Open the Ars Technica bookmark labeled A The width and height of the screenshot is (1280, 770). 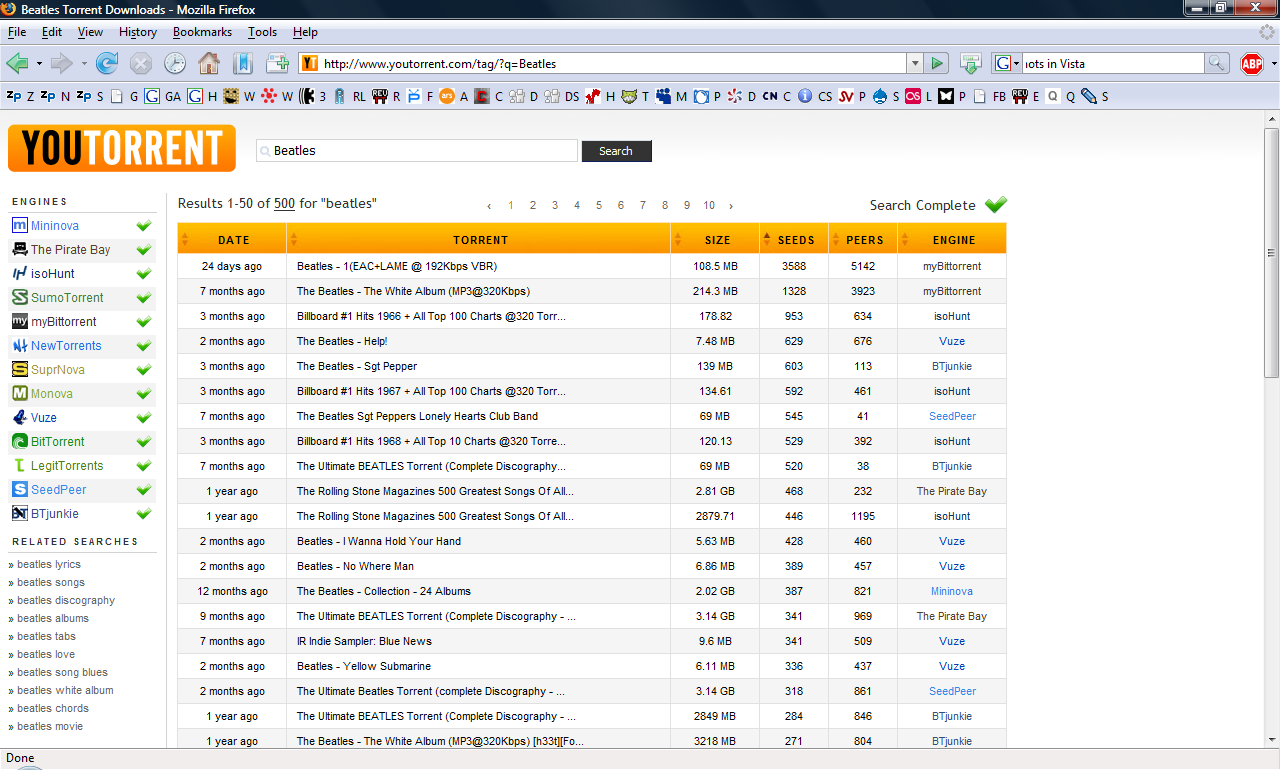point(455,96)
